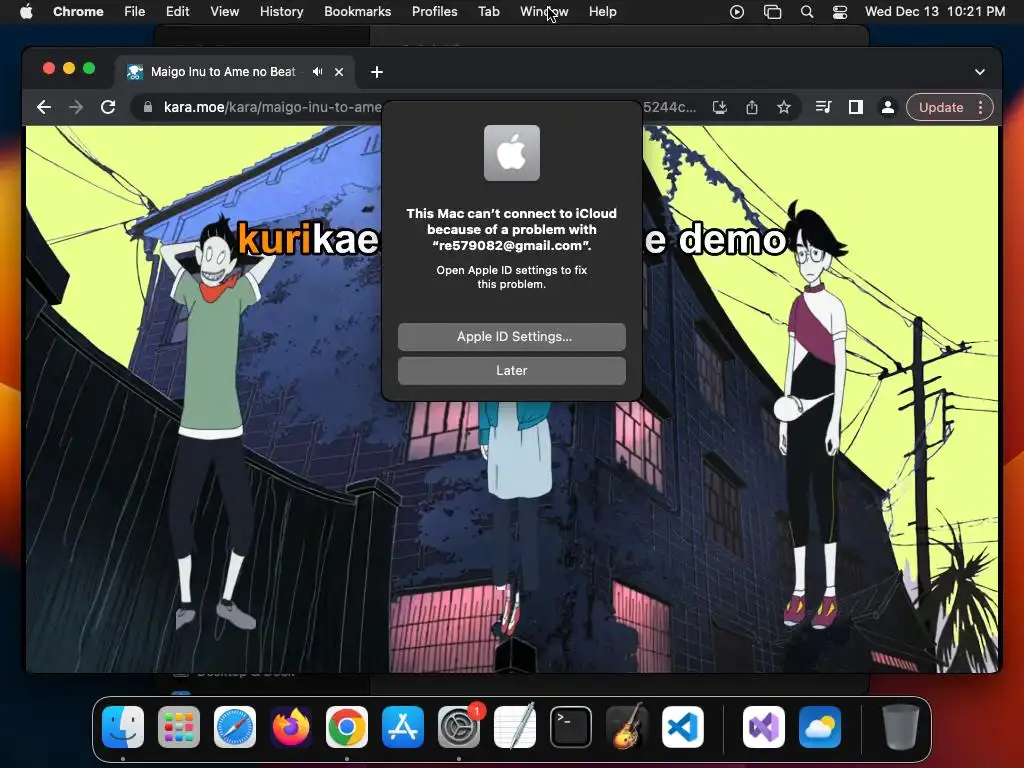Open Stage Manager windows icon in menu bar
1024x768 pixels.
tap(772, 12)
